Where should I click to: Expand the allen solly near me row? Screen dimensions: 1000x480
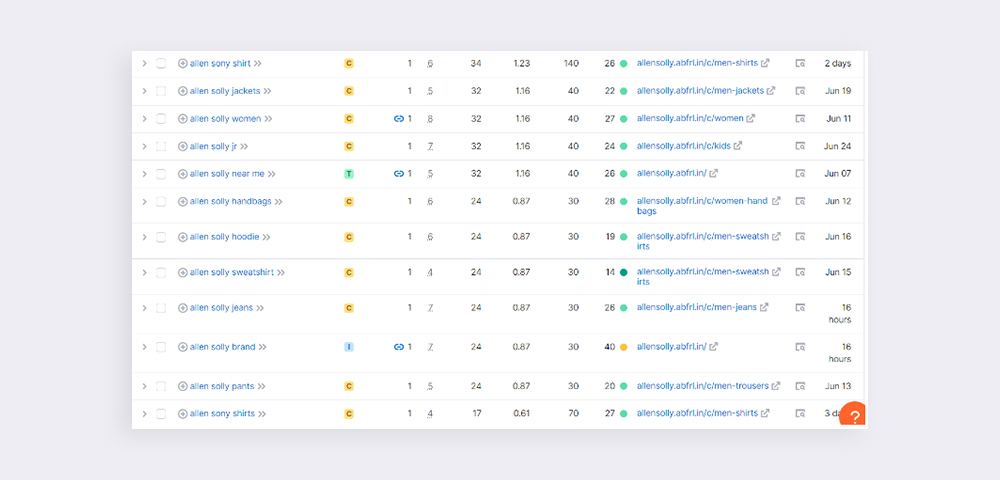click(144, 173)
